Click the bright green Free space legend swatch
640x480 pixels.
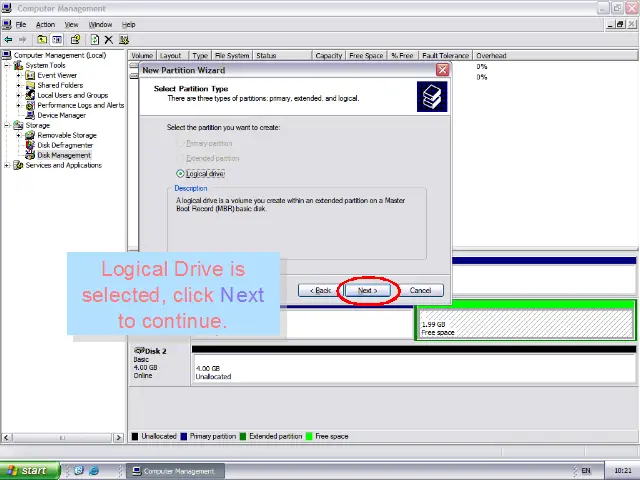[x=309, y=436]
